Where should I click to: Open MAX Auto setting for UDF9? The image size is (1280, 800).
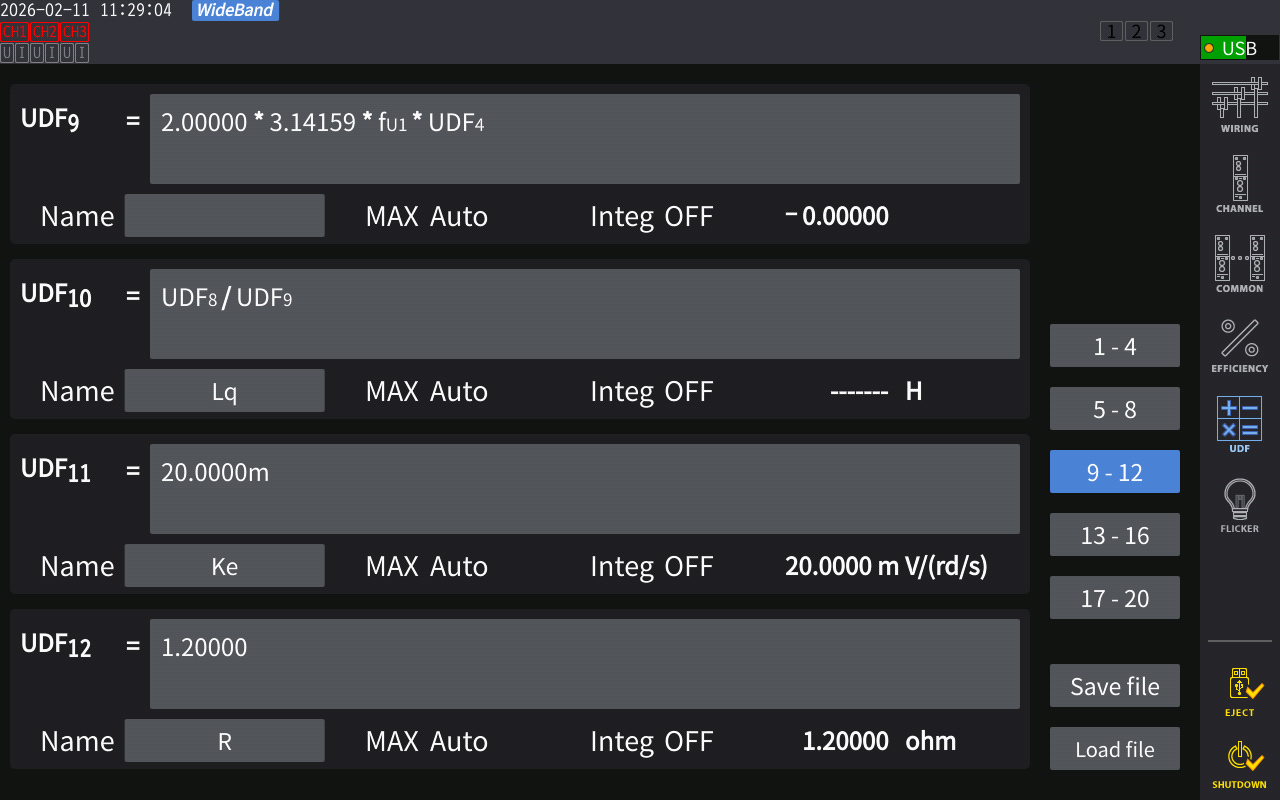tap(427, 217)
